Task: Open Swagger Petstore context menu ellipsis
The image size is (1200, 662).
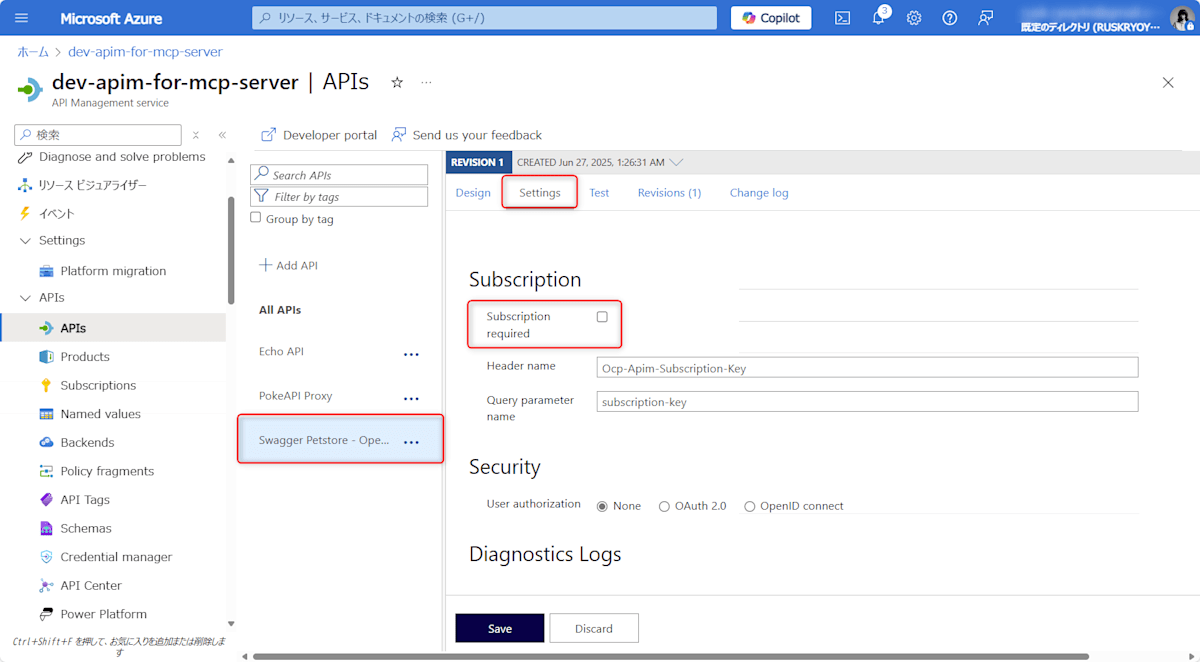Action: (x=411, y=442)
